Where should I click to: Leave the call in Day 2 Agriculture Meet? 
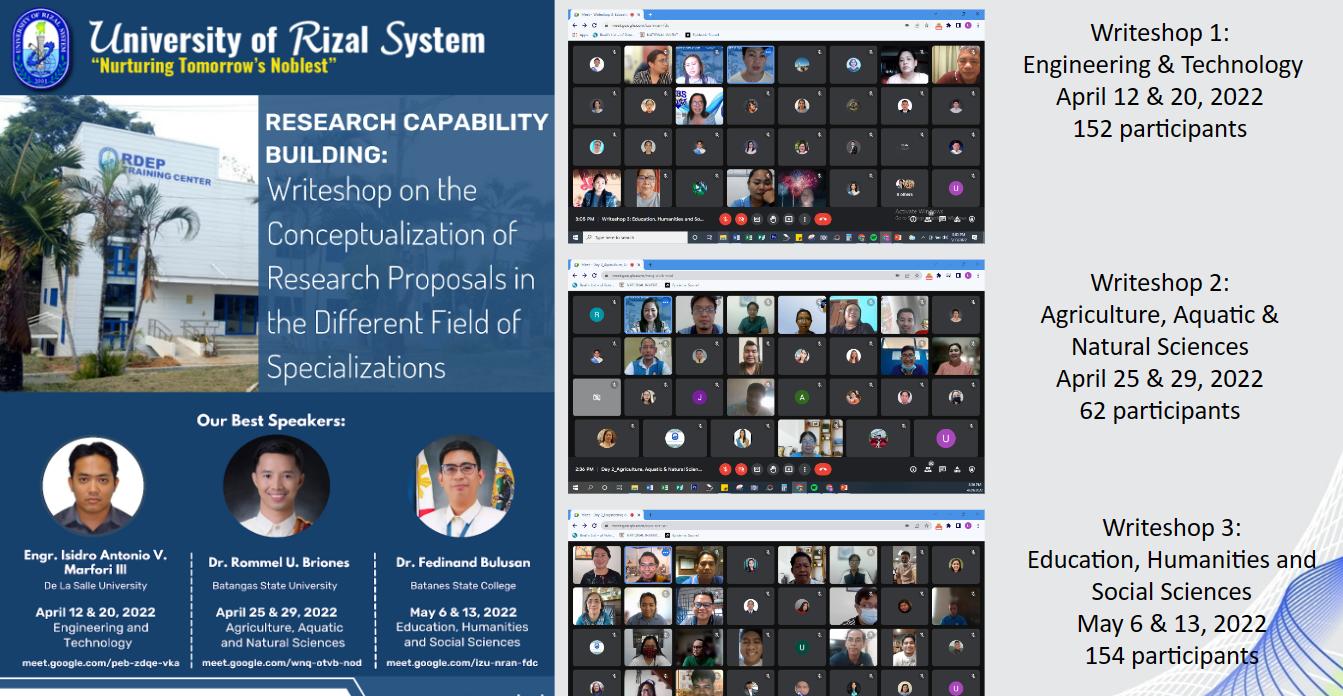(823, 469)
